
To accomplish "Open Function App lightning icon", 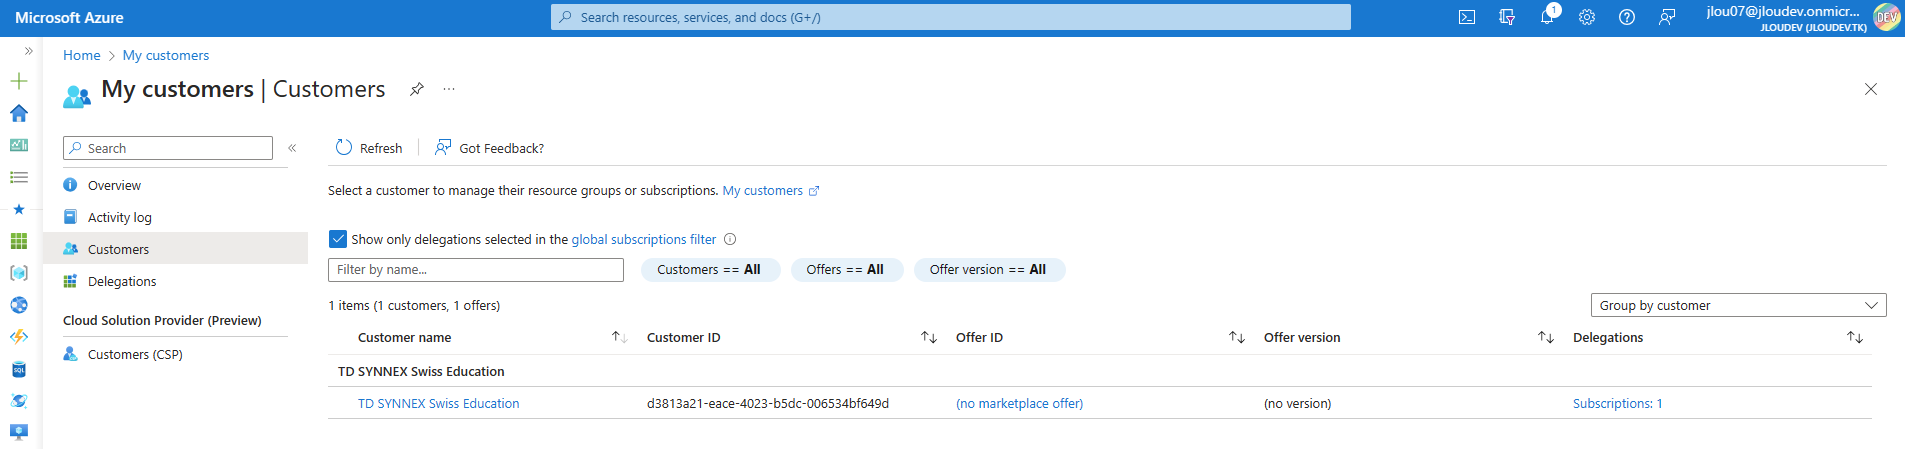I will point(19,337).
